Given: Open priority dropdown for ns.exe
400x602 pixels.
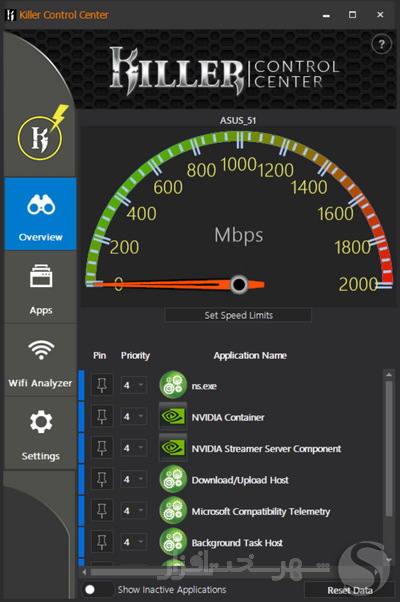Looking at the screenshot, I should [x=133, y=385].
